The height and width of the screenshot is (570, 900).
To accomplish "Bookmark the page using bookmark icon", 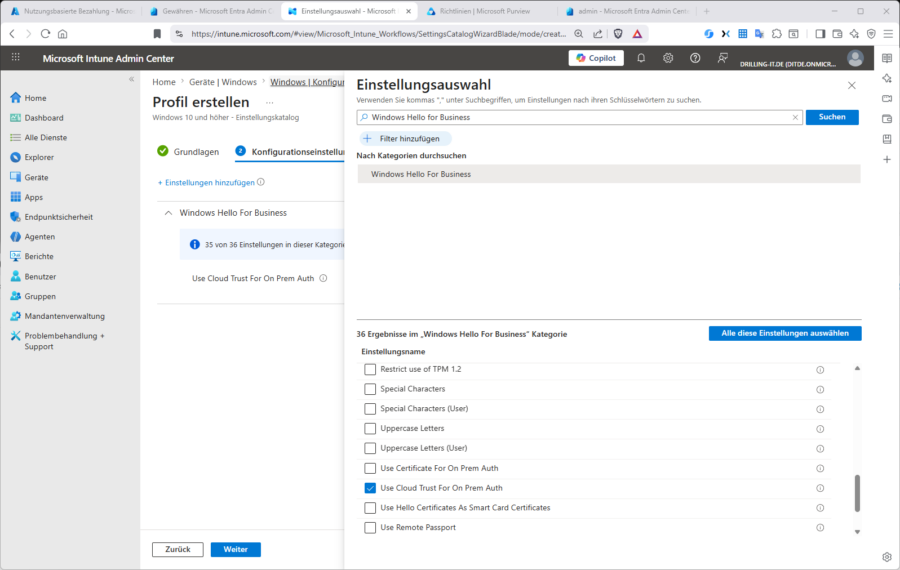I will [157, 34].
